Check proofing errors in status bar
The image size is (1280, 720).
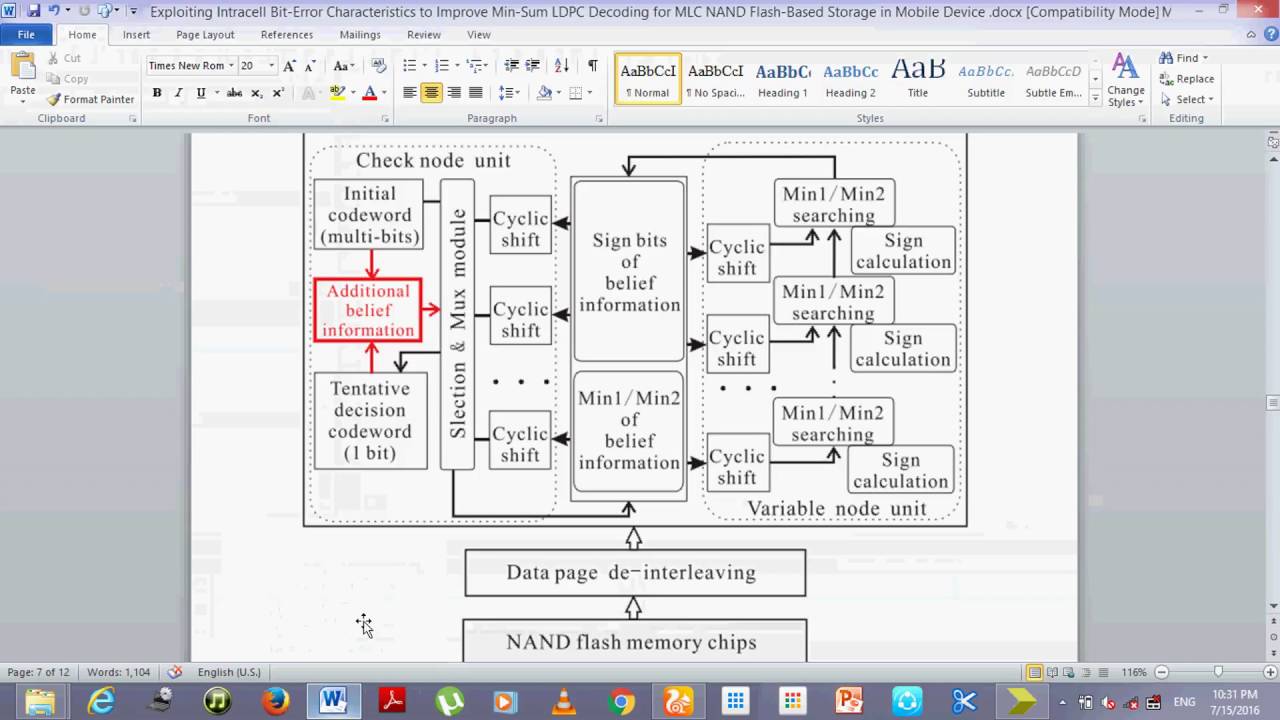click(x=175, y=672)
